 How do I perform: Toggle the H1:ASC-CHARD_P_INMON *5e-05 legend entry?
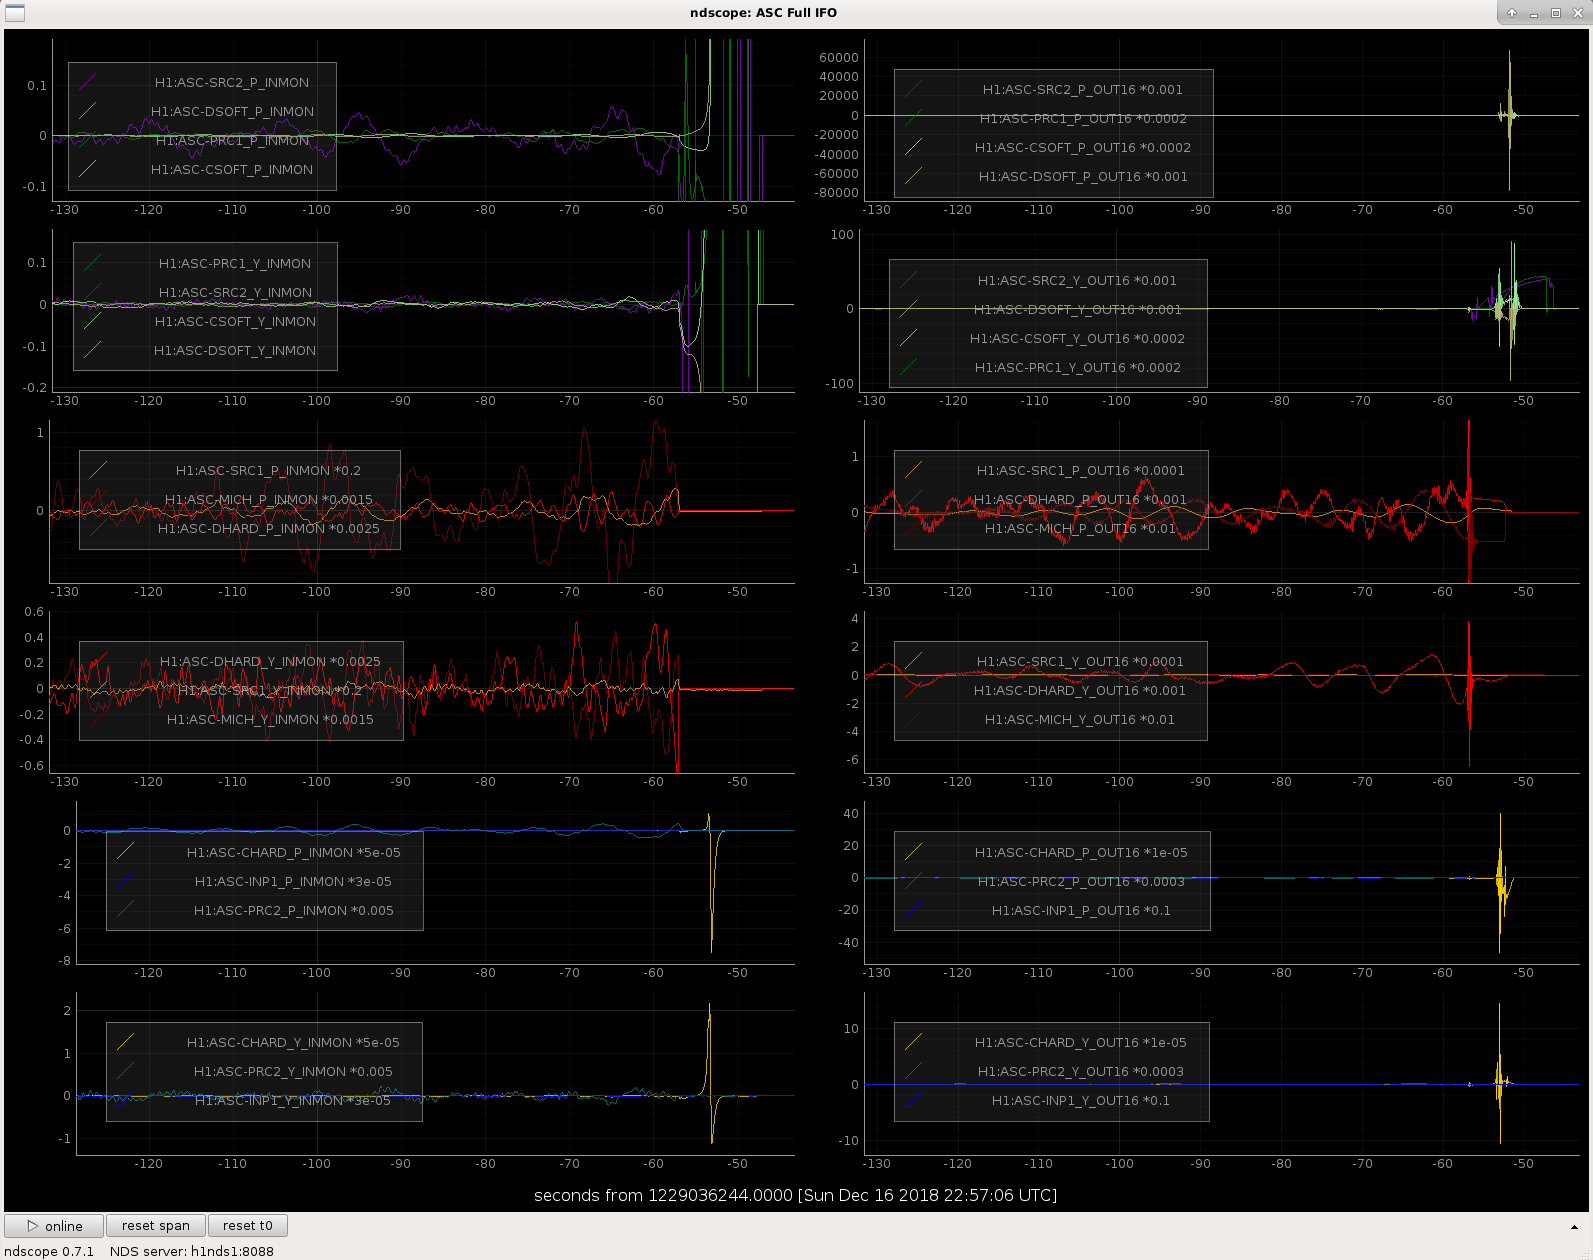tap(293, 852)
